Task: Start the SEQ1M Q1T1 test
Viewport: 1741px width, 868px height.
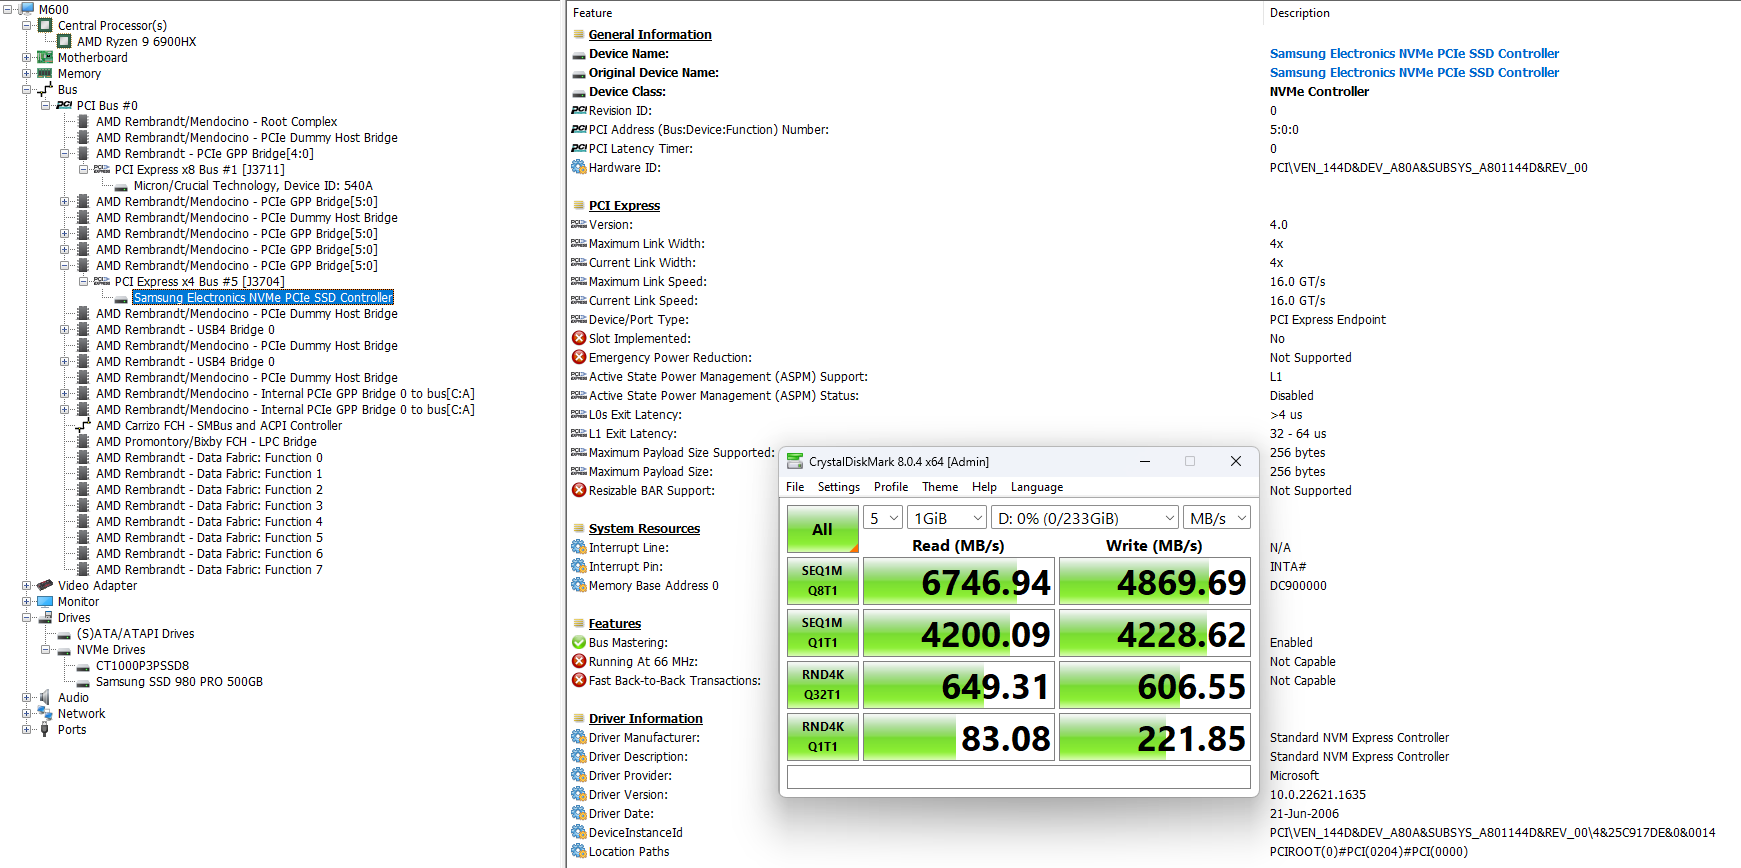Action: [x=823, y=633]
